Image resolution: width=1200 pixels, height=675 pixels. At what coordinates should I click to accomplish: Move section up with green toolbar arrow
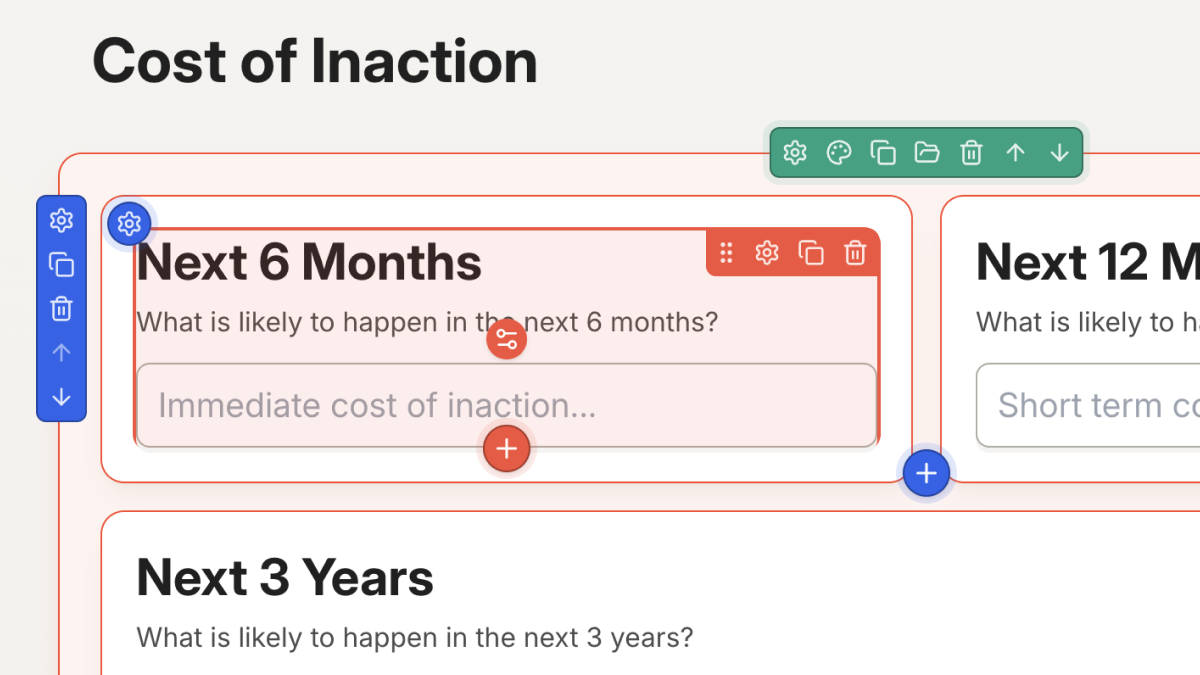pyautogui.click(x=1015, y=153)
